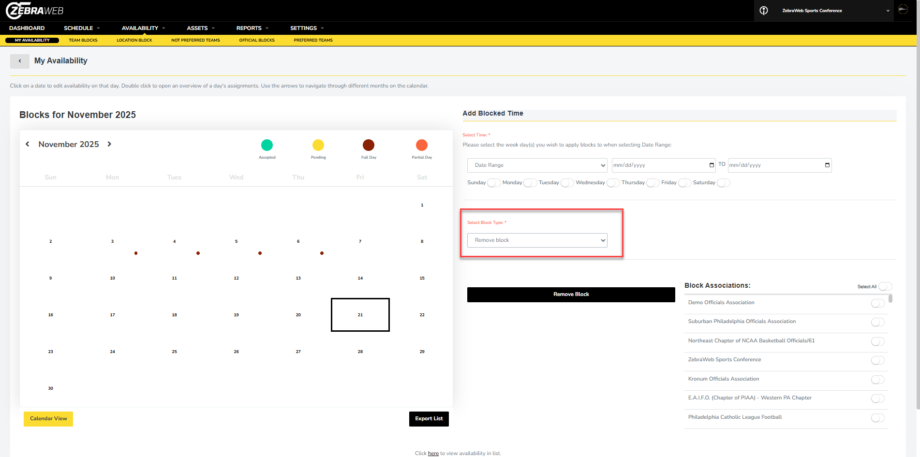Click the back arrow beside My Availability
Viewport: 920px width, 457px height.
(20, 61)
